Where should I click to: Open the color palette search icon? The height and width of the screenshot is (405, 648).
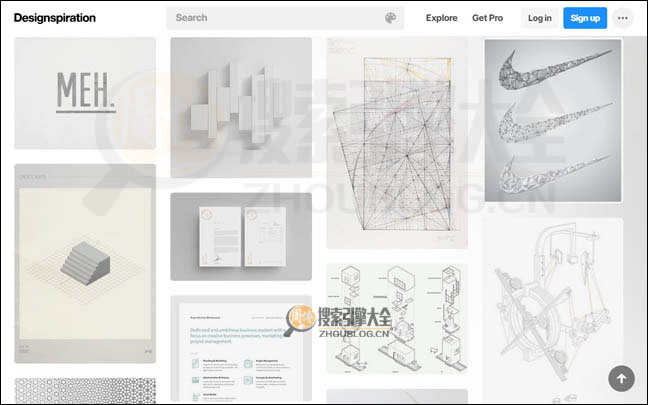(390, 18)
